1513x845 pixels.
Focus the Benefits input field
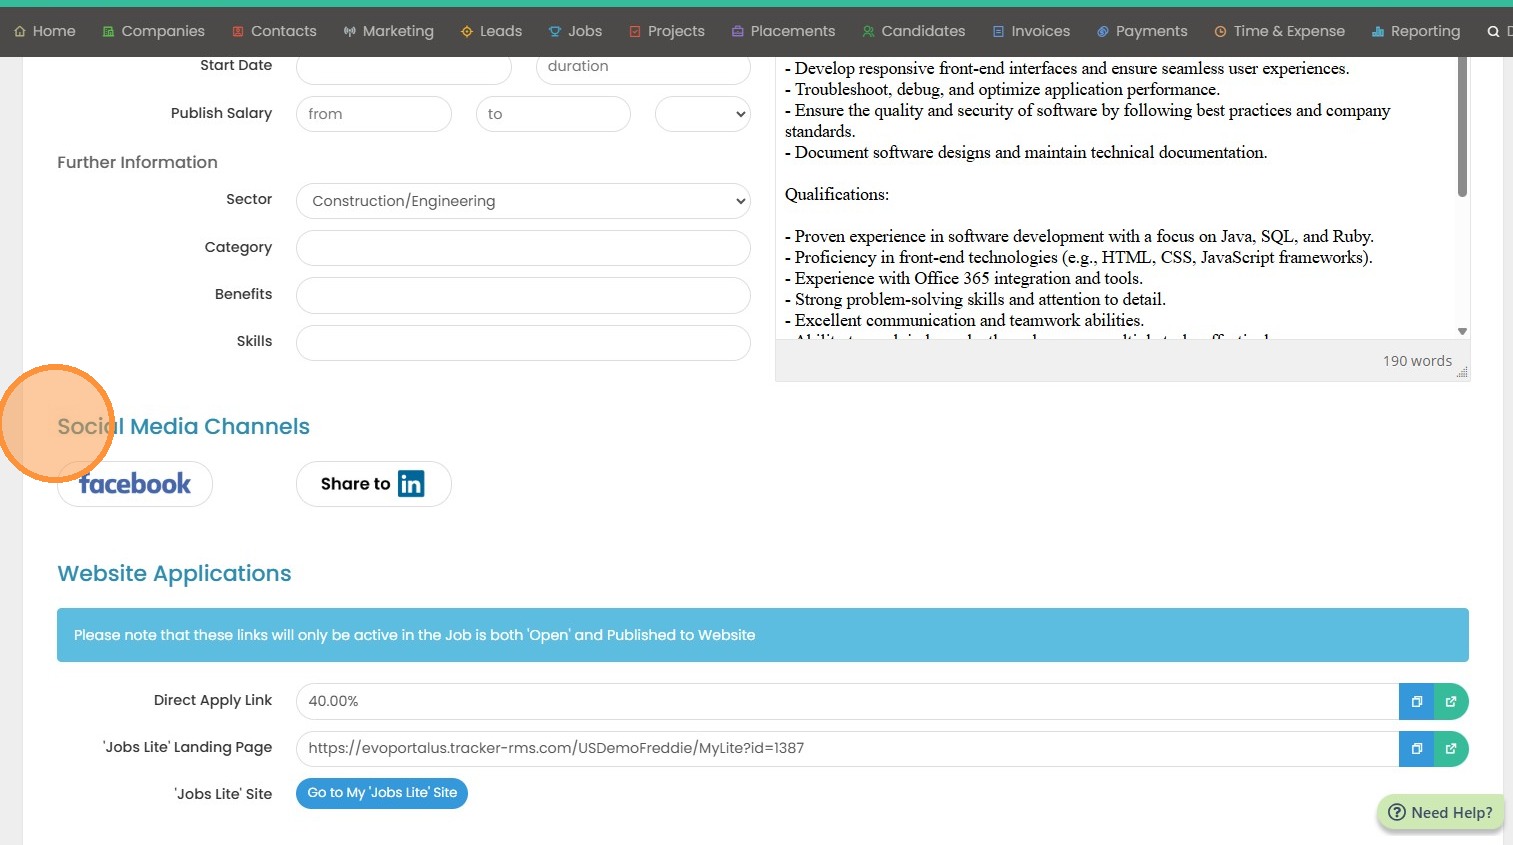pos(523,295)
